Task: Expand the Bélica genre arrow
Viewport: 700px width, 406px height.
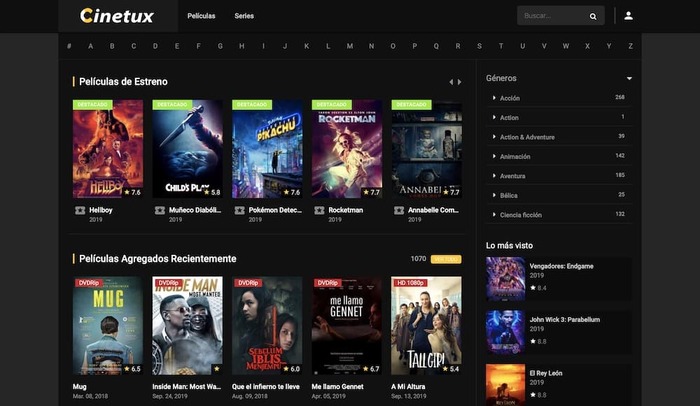Action: 494,195
